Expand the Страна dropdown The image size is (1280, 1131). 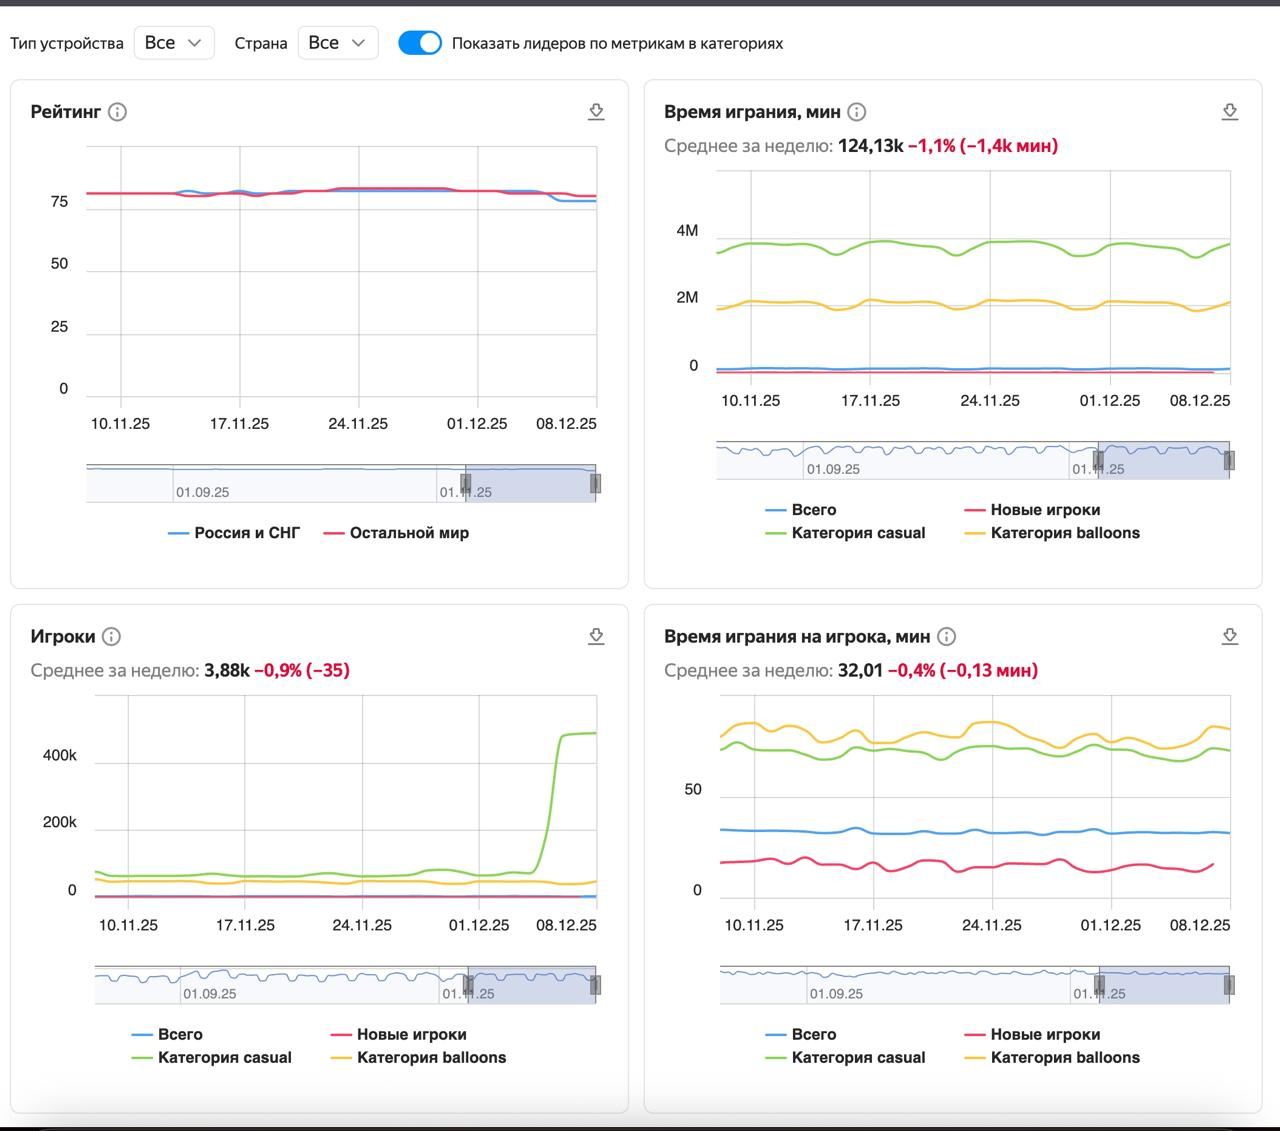coord(337,43)
